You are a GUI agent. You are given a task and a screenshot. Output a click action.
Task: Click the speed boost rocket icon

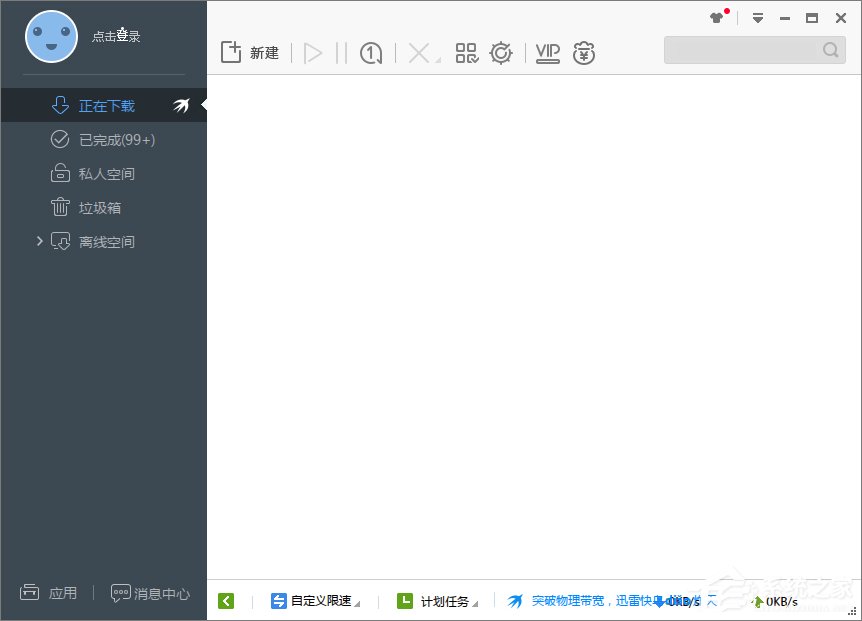click(x=182, y=104)
